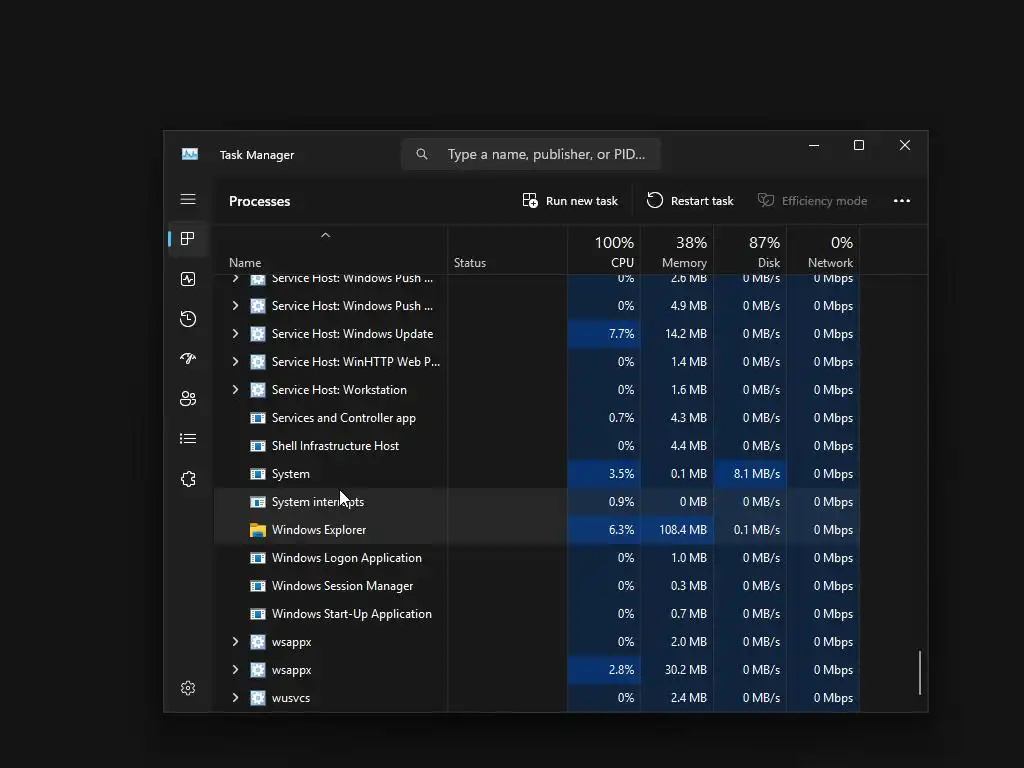Click the sort arrow above Name column

click(325, 235)
